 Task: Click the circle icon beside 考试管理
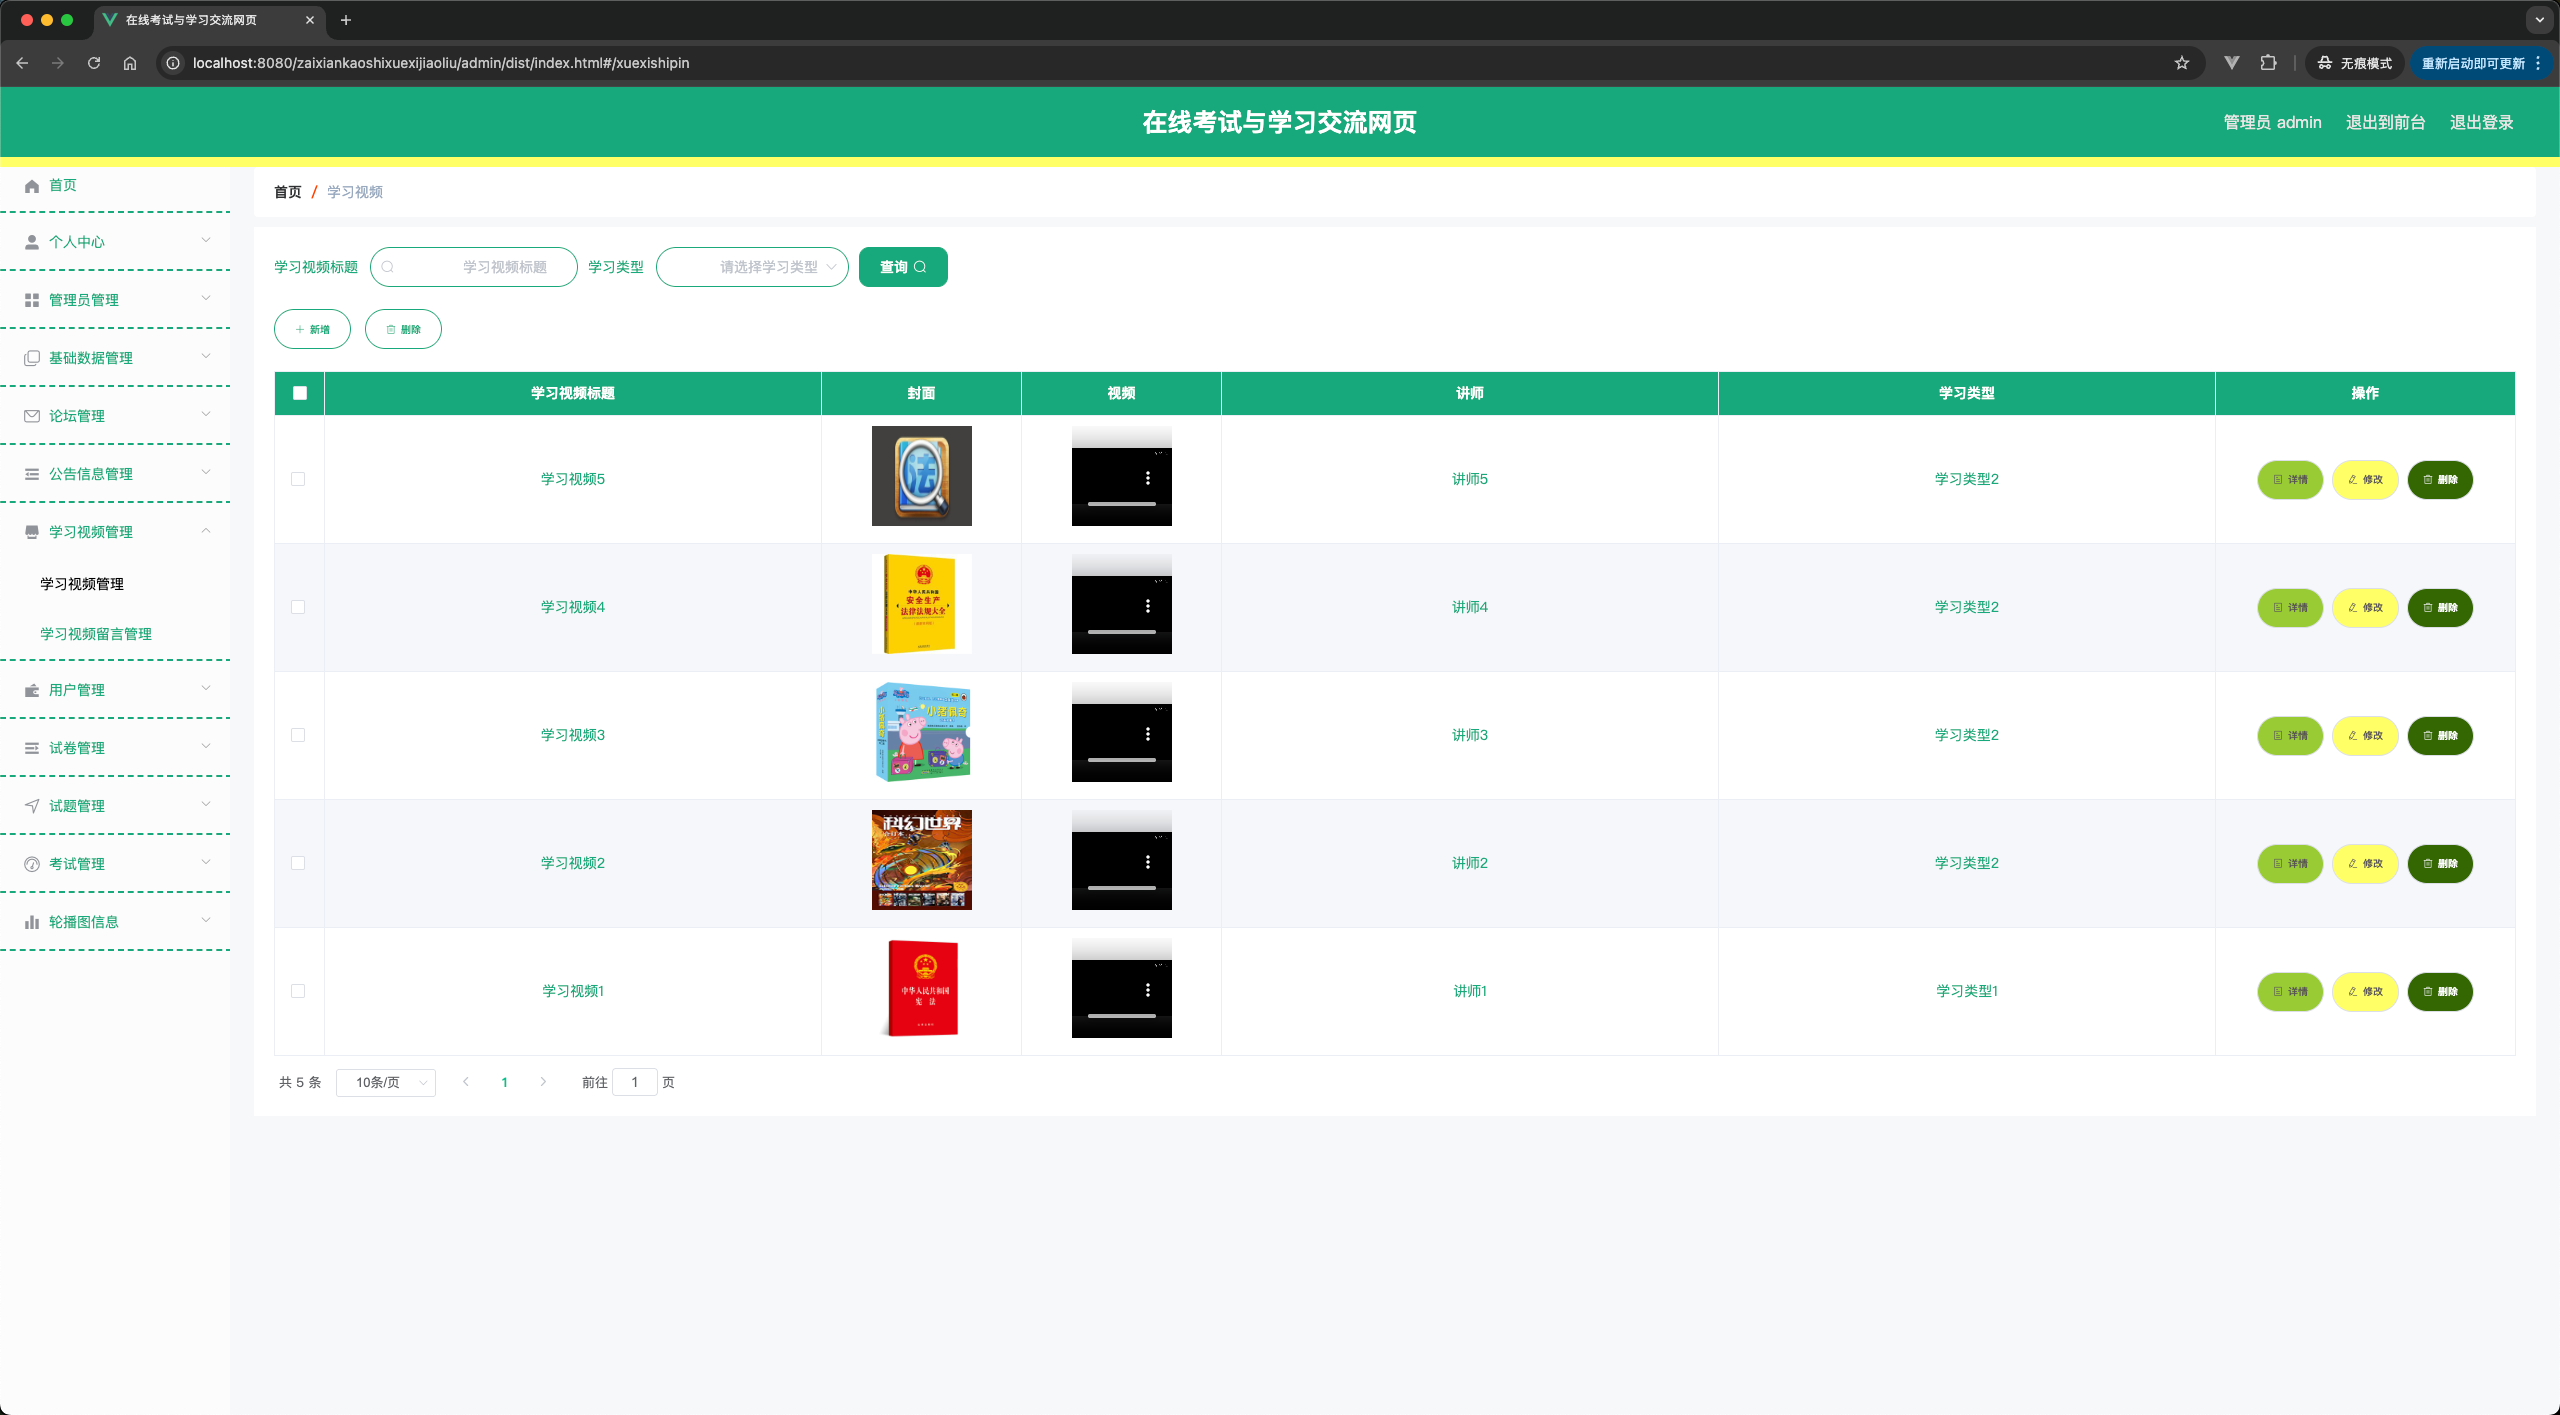(32, 864)
